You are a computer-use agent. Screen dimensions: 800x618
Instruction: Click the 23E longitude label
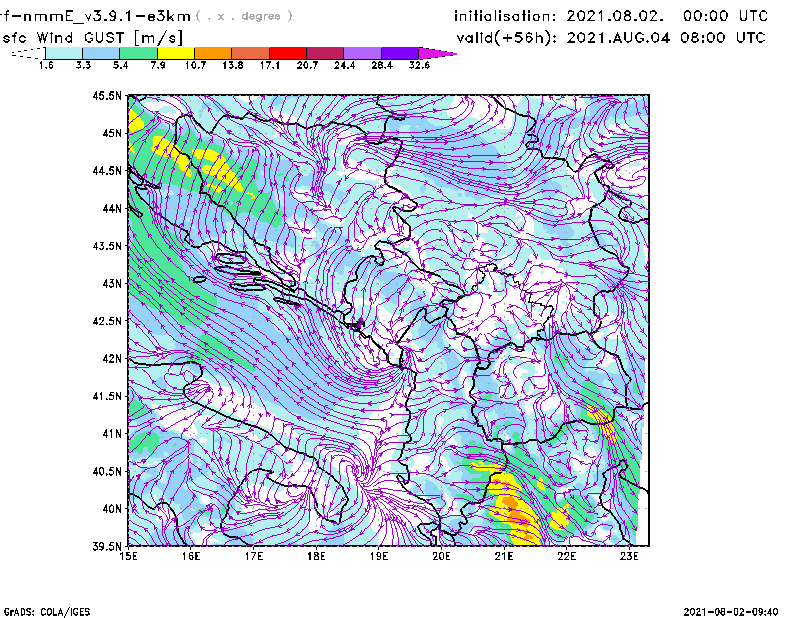tap(629, 556)
